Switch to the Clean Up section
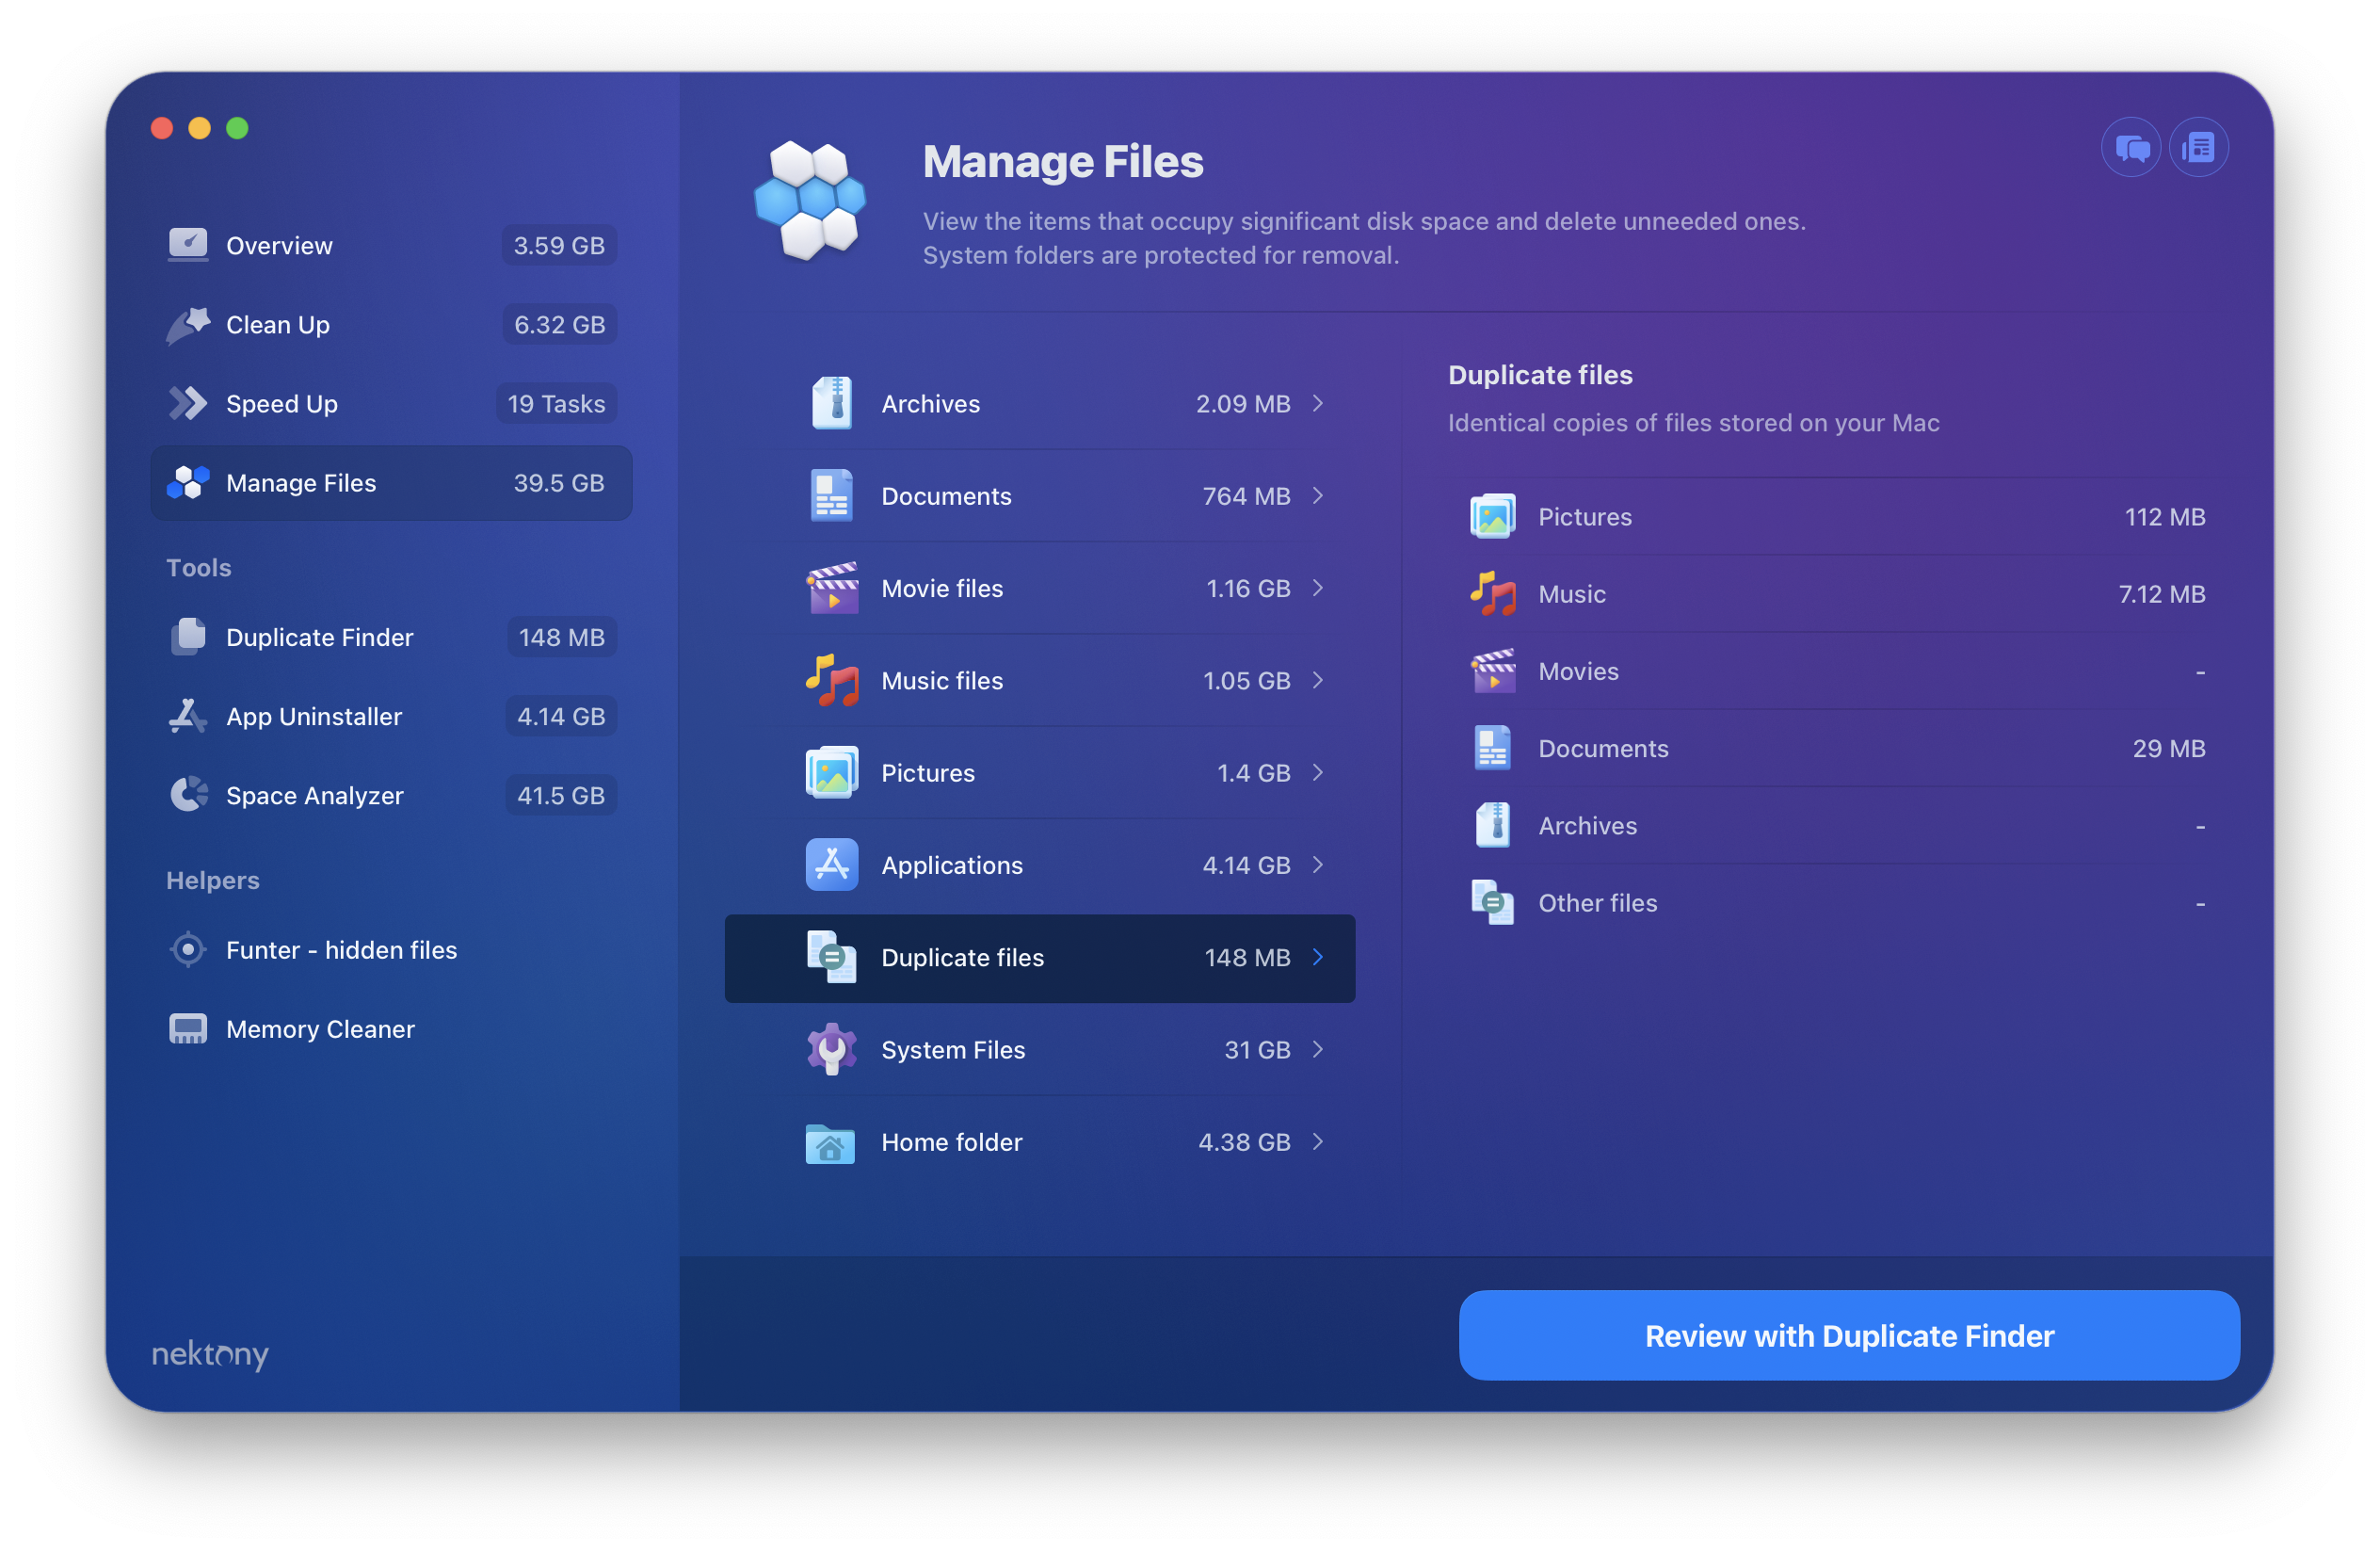2380x1552 pixels. (277, 324)
